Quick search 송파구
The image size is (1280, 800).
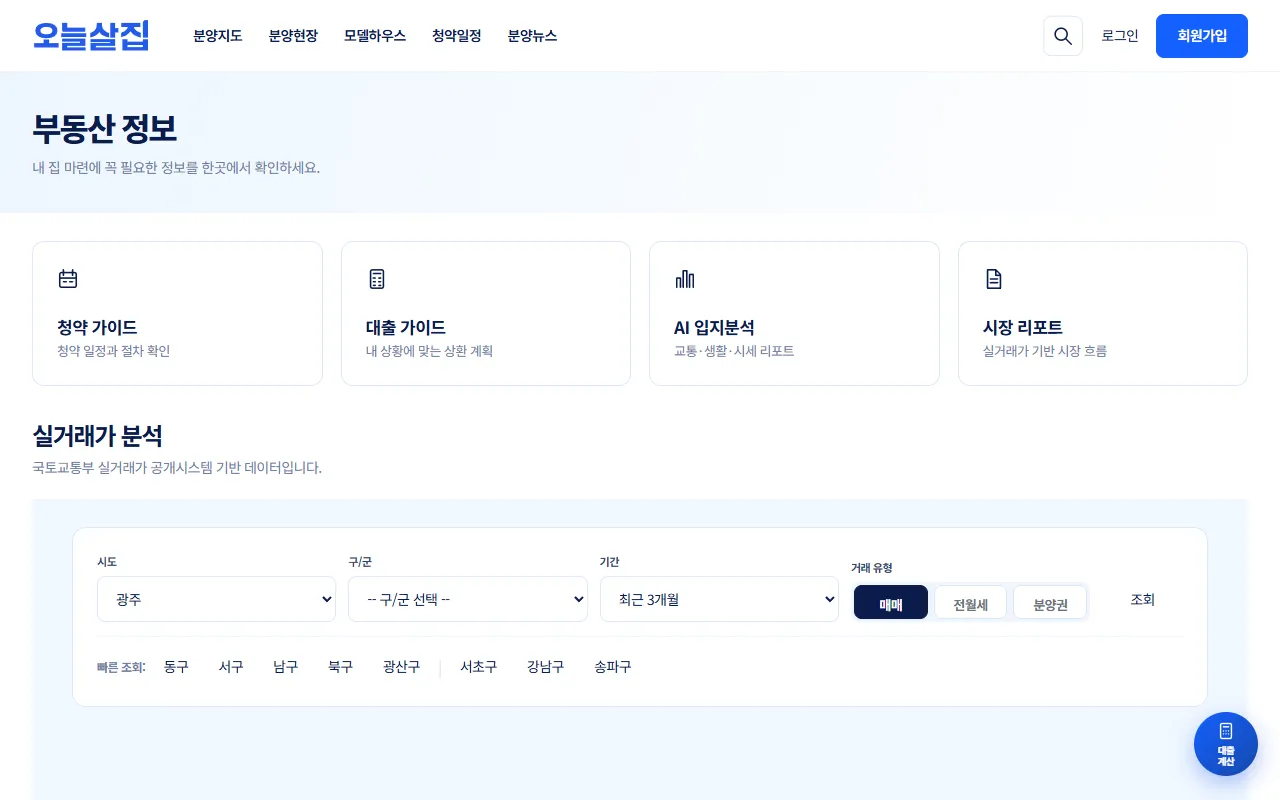(x=613, y=667)
